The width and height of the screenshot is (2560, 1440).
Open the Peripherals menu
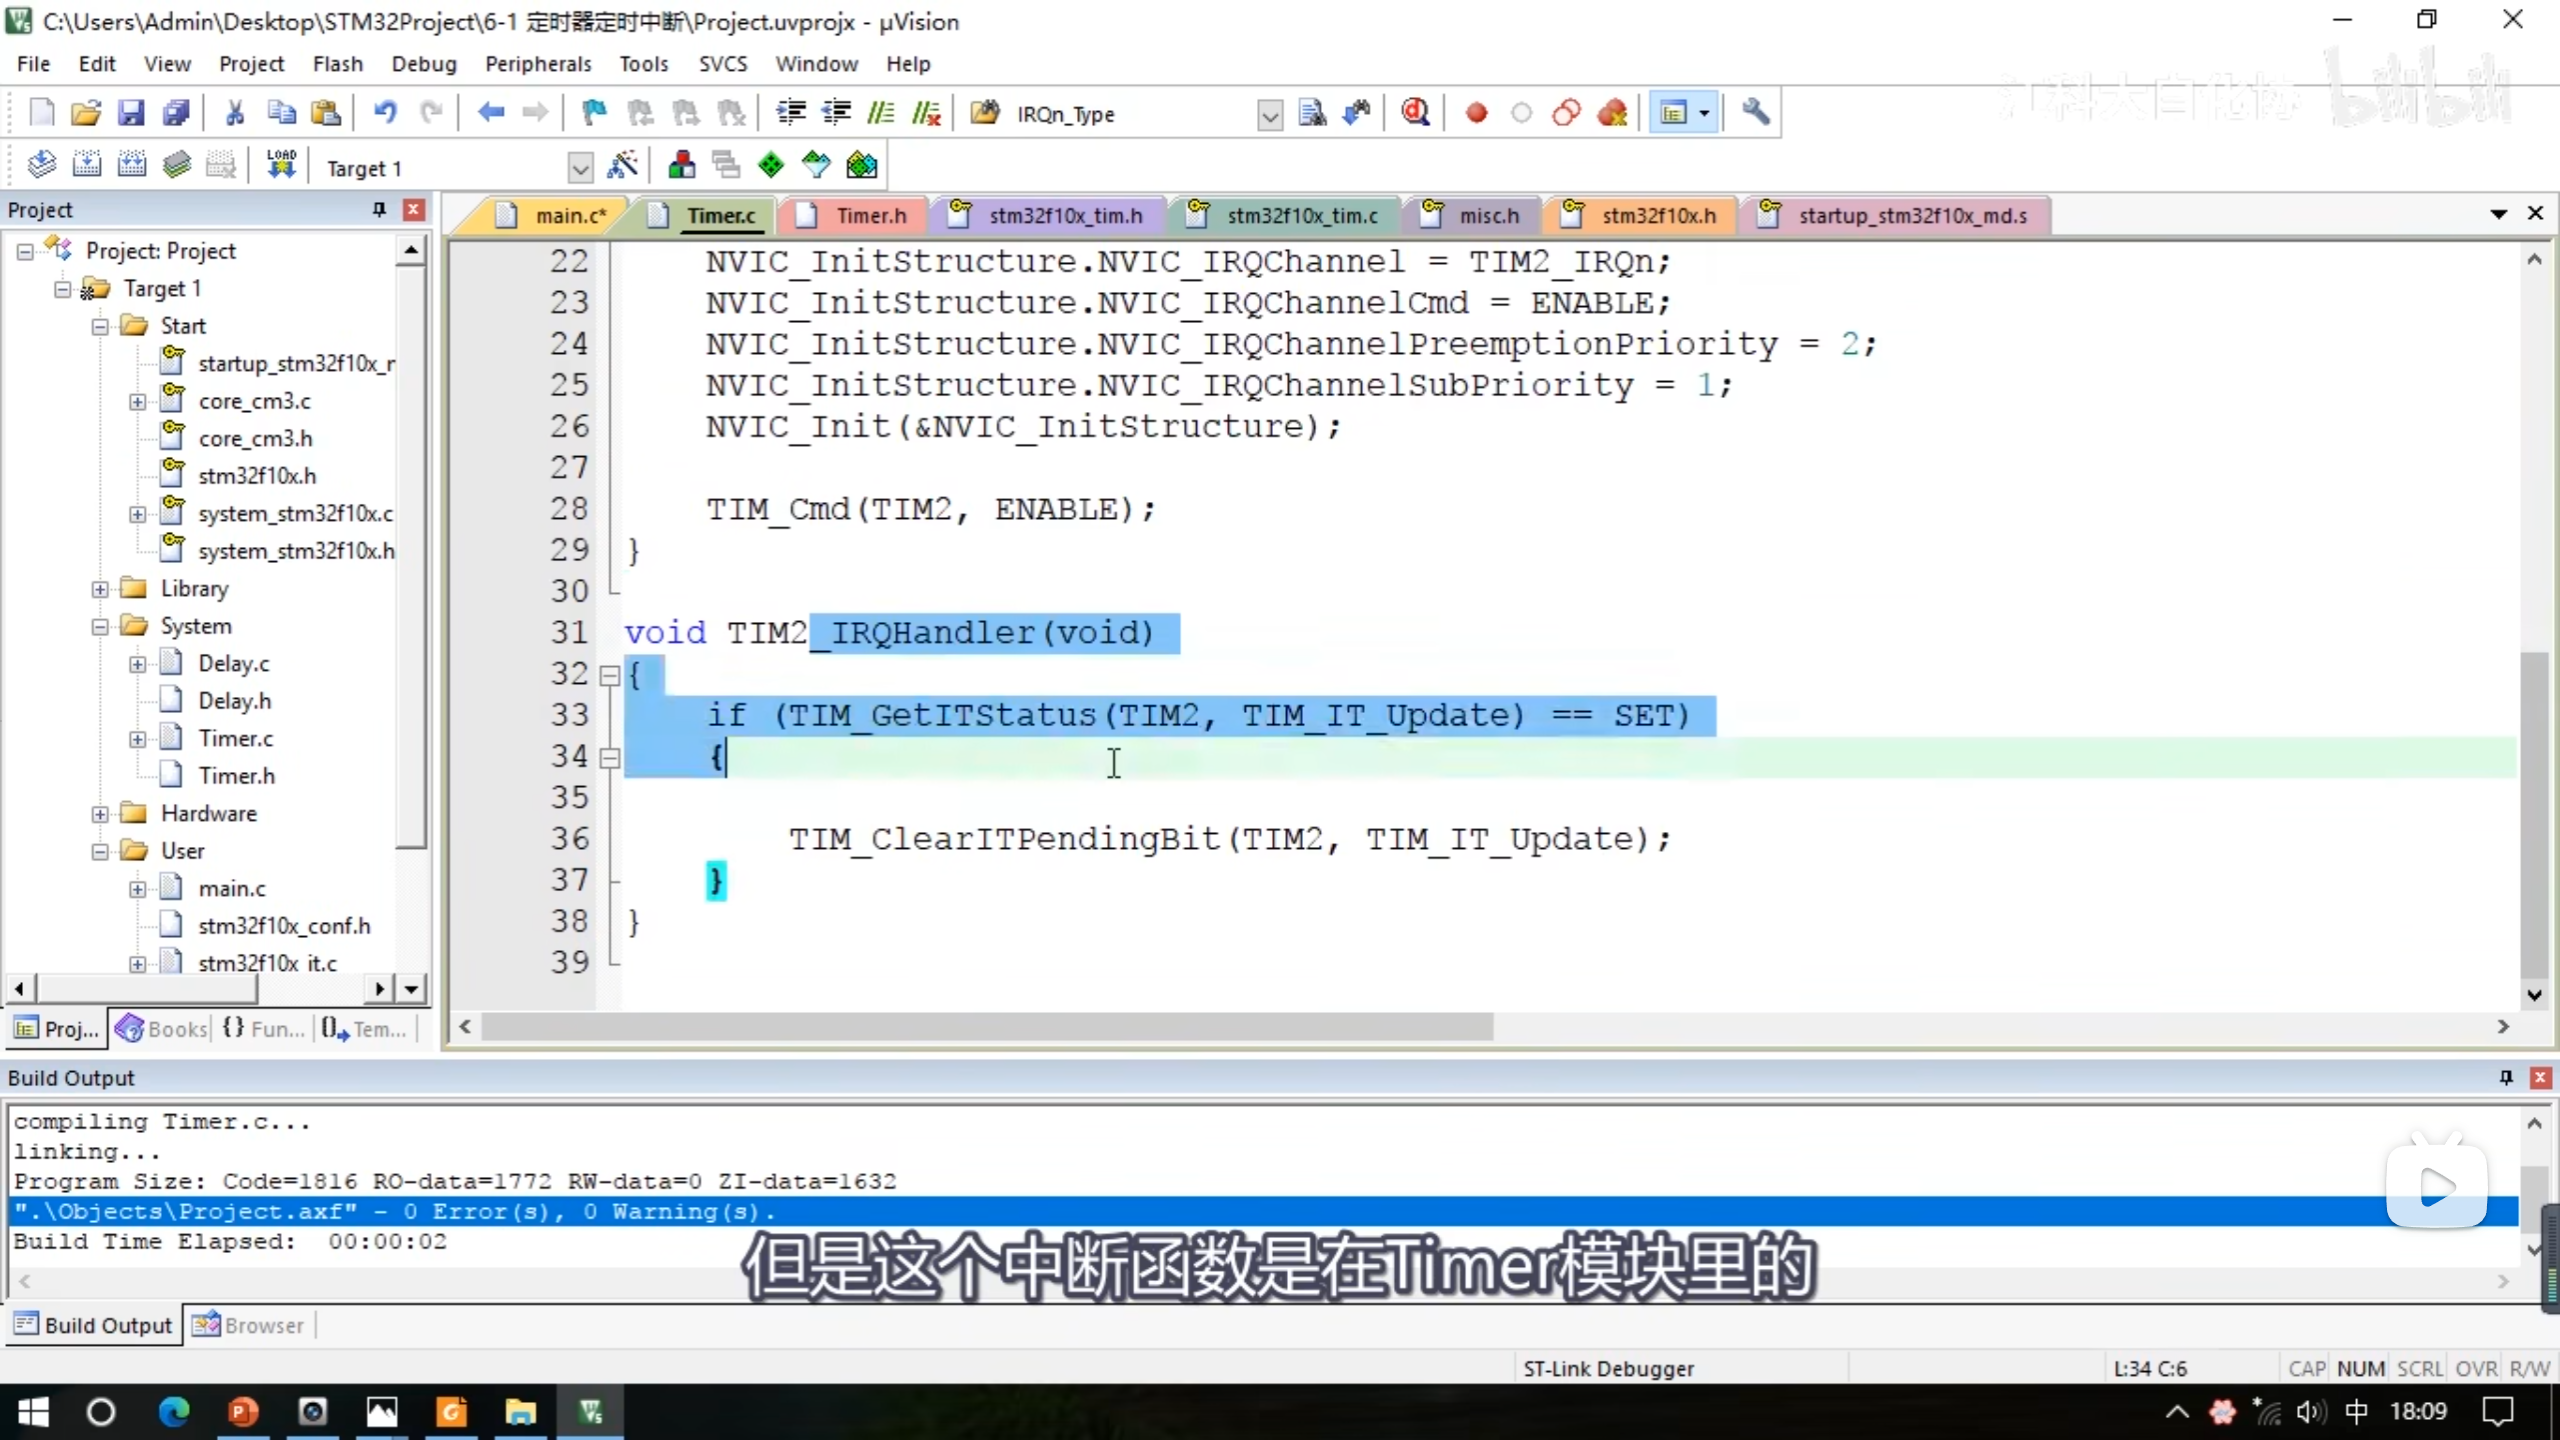click(x=538, y=64)
